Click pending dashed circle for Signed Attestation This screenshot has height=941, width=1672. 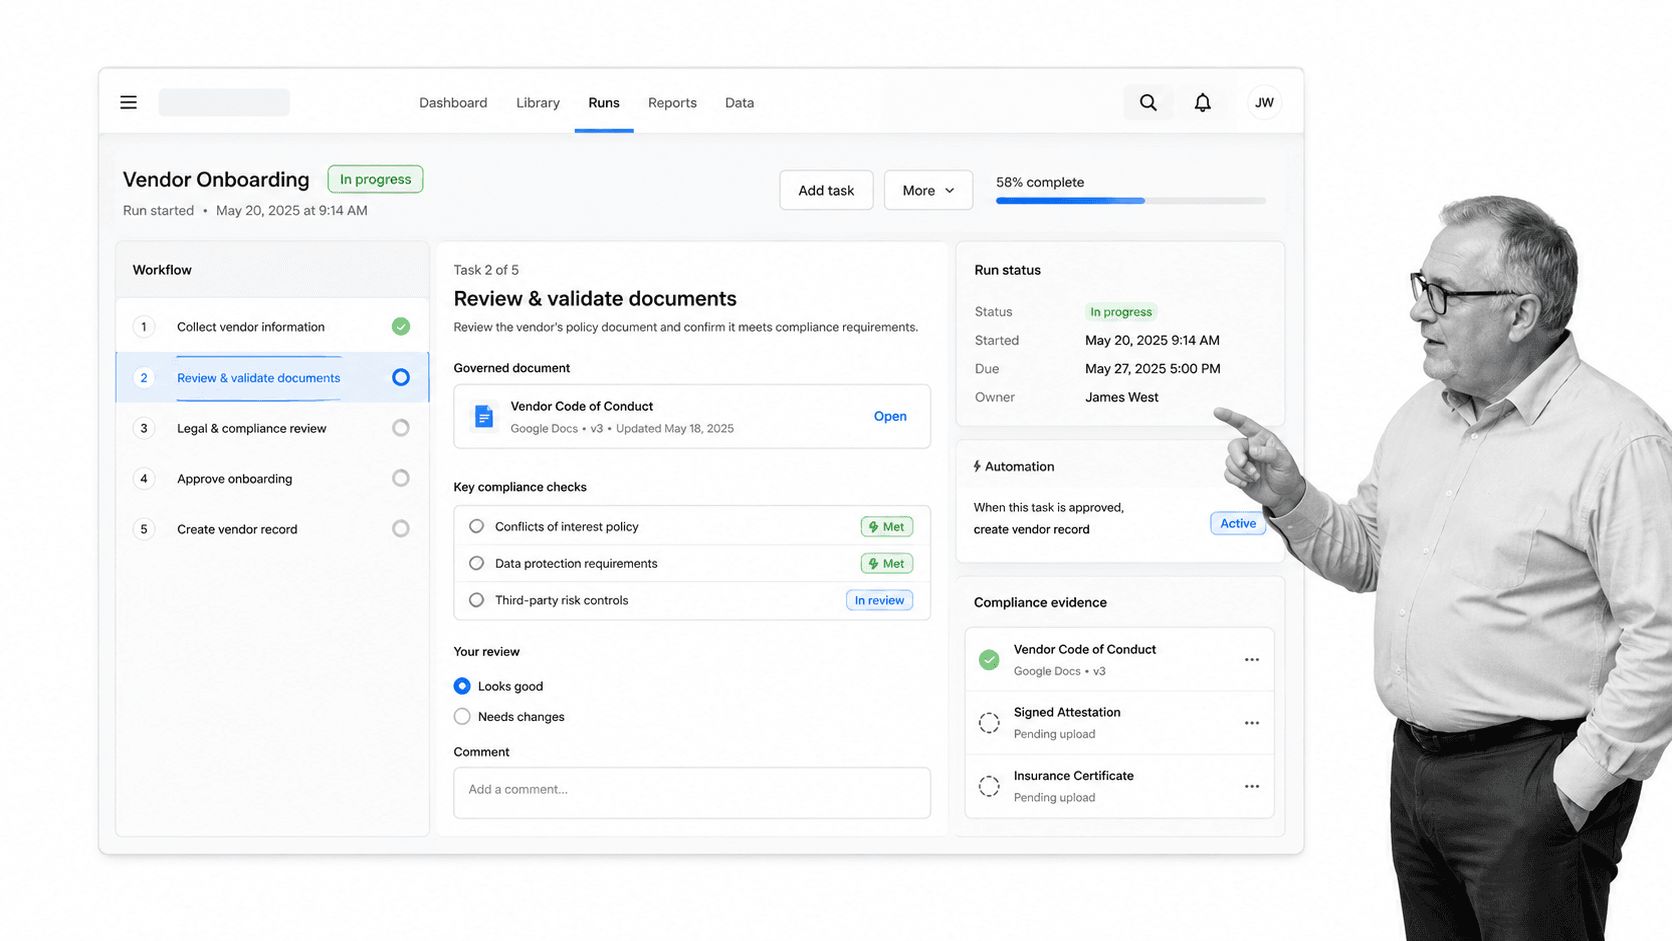point(989,723)
